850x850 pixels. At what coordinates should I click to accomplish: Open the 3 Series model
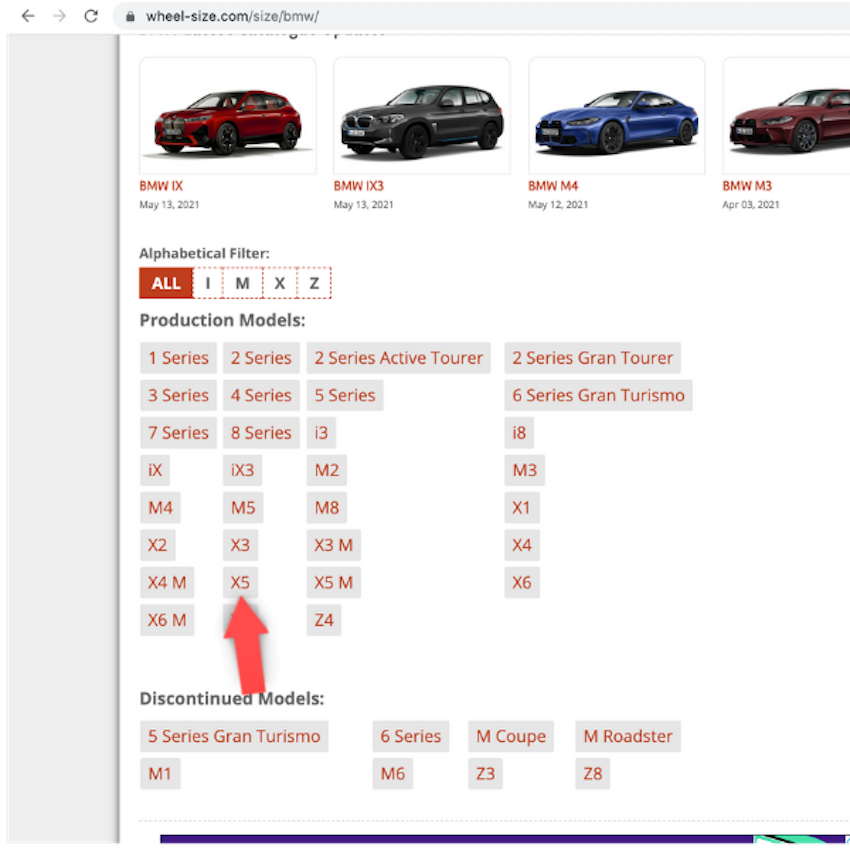click(x=178, y=395)
